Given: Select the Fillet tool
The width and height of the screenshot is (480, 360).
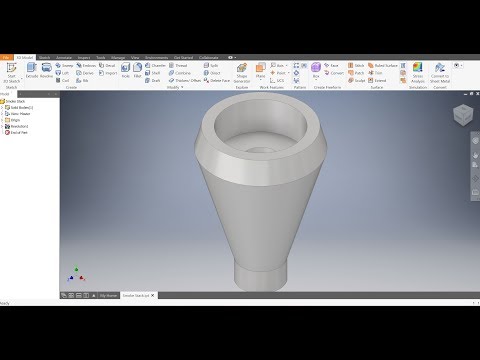Looking at the screenshot, I should click(137, 70).
